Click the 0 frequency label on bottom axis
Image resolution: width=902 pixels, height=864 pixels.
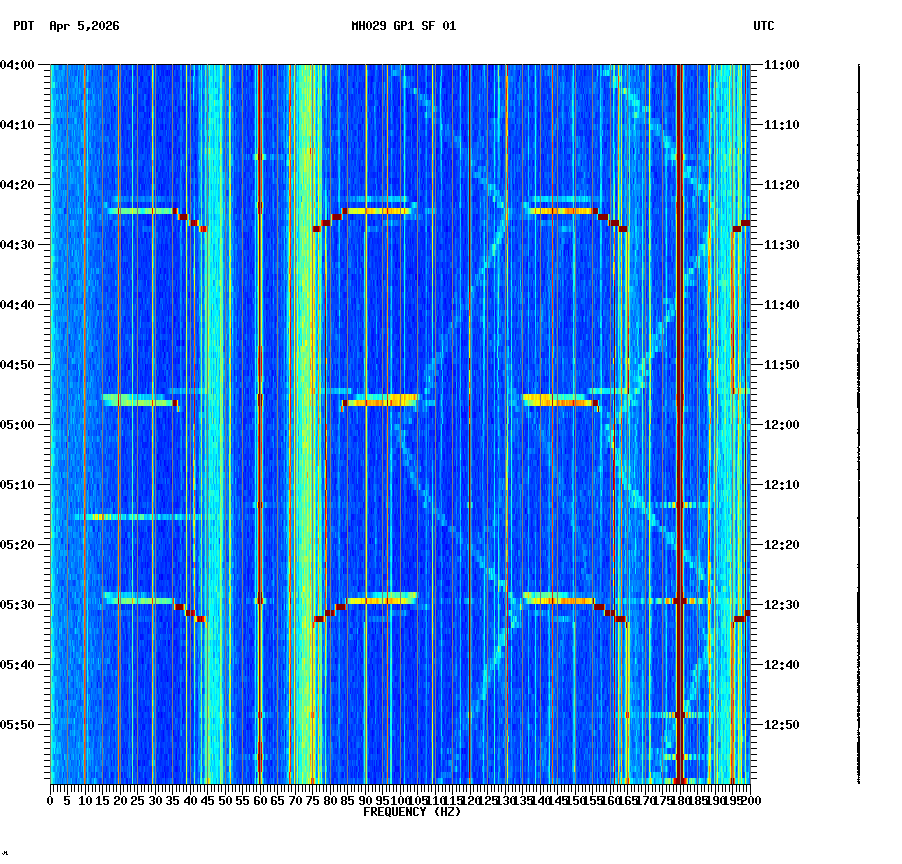pos(49,800)
